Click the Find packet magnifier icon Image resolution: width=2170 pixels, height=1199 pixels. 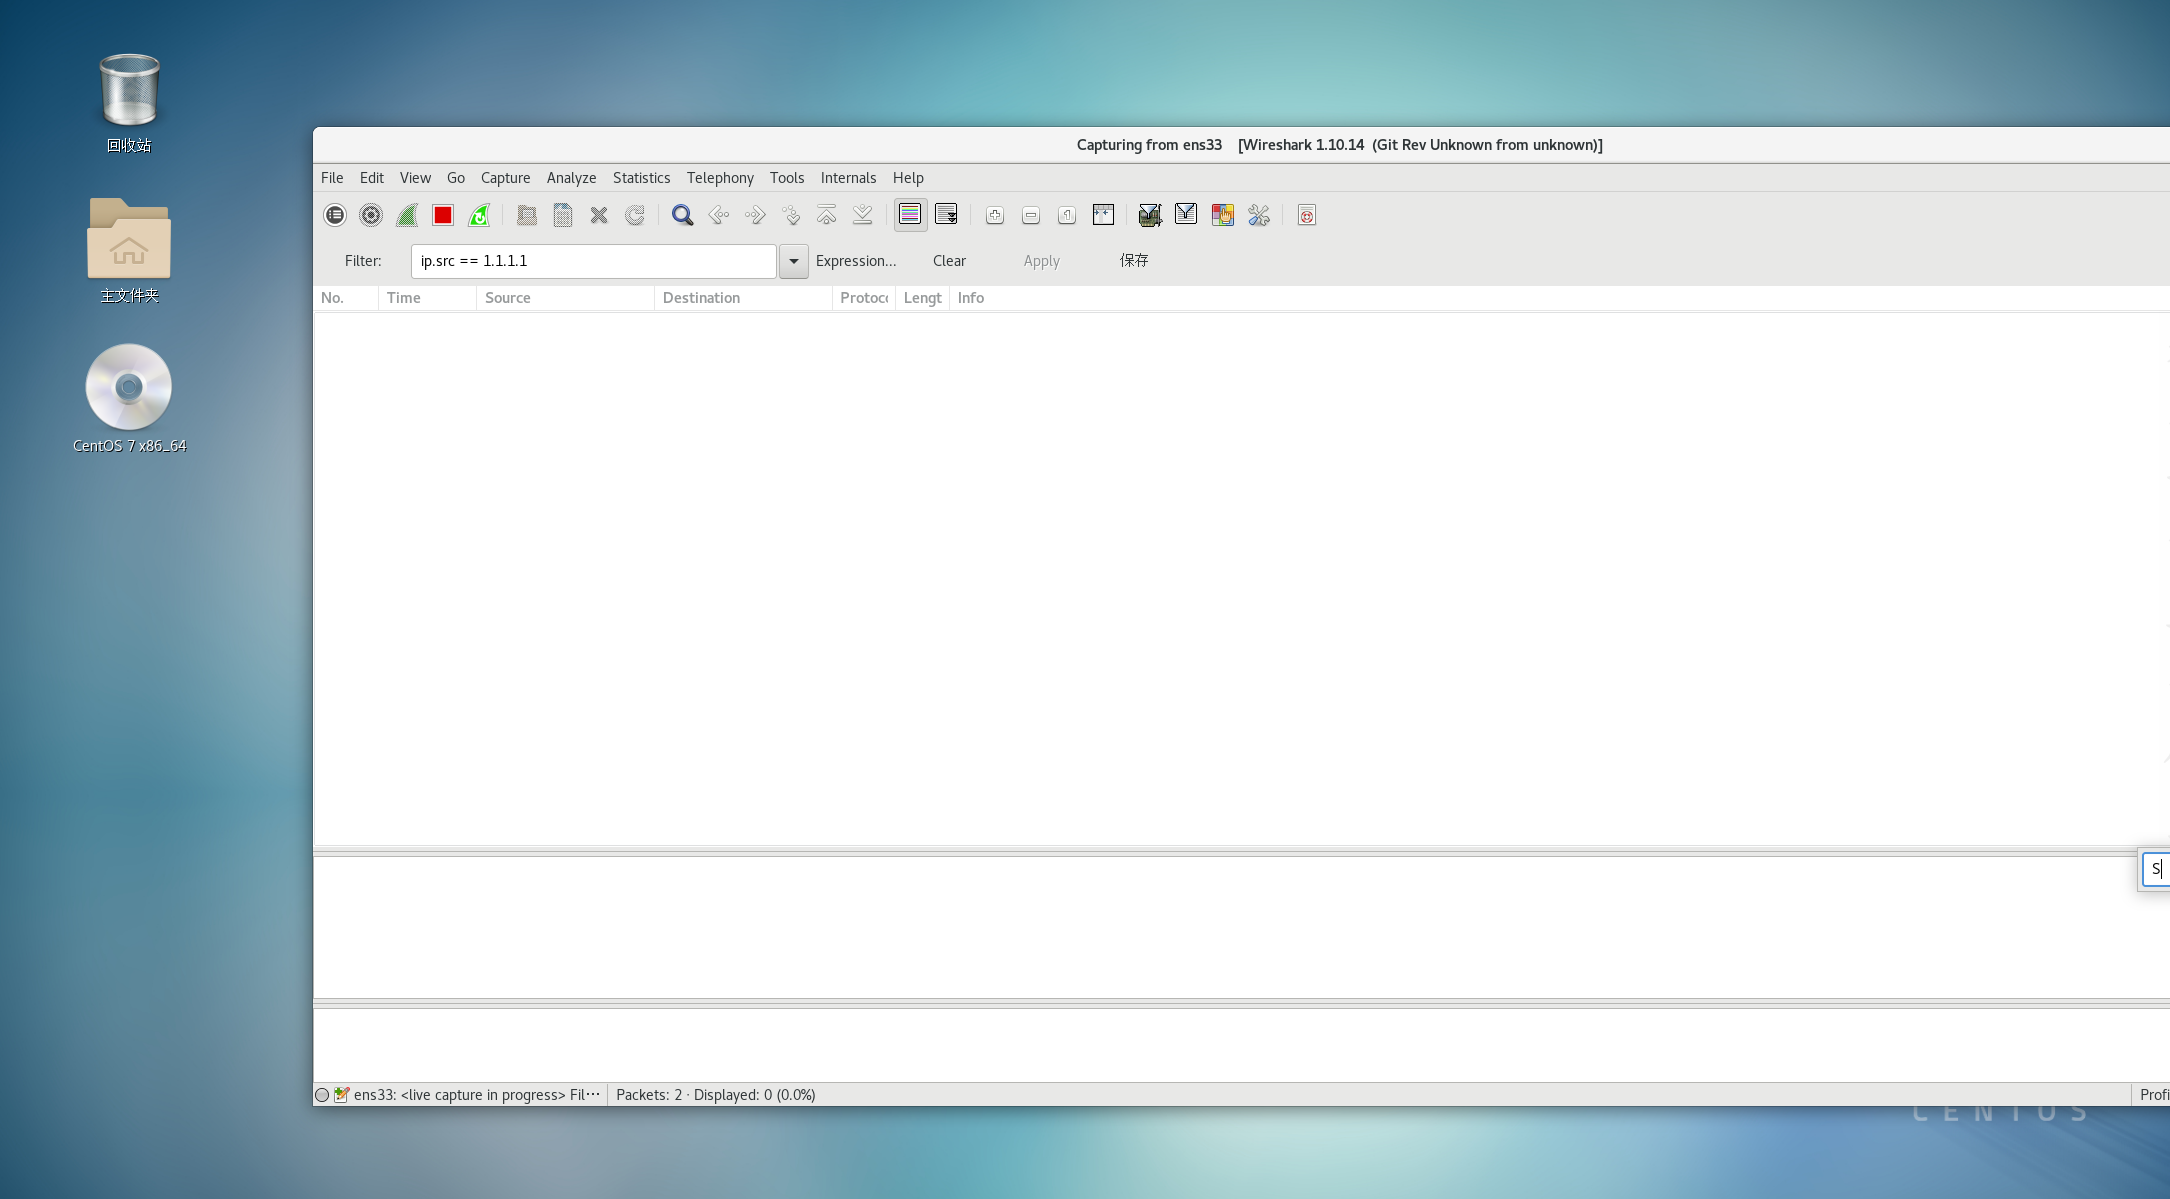click(x=682, y=215)
